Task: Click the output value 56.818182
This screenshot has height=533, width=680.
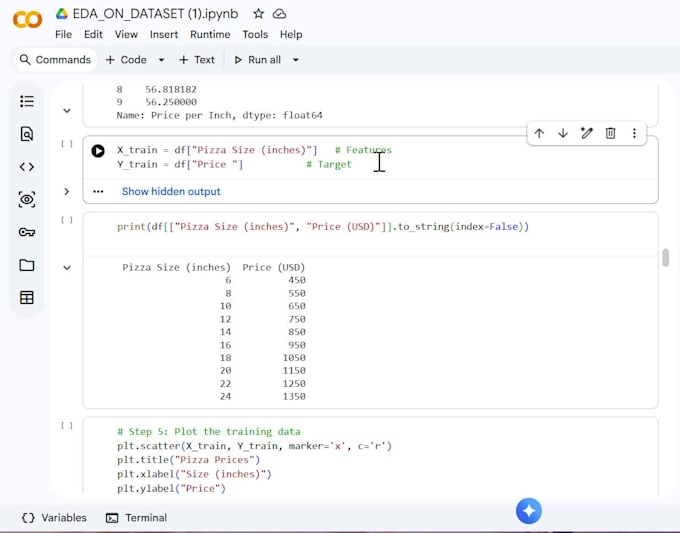Action: click(x=171, y=89)
